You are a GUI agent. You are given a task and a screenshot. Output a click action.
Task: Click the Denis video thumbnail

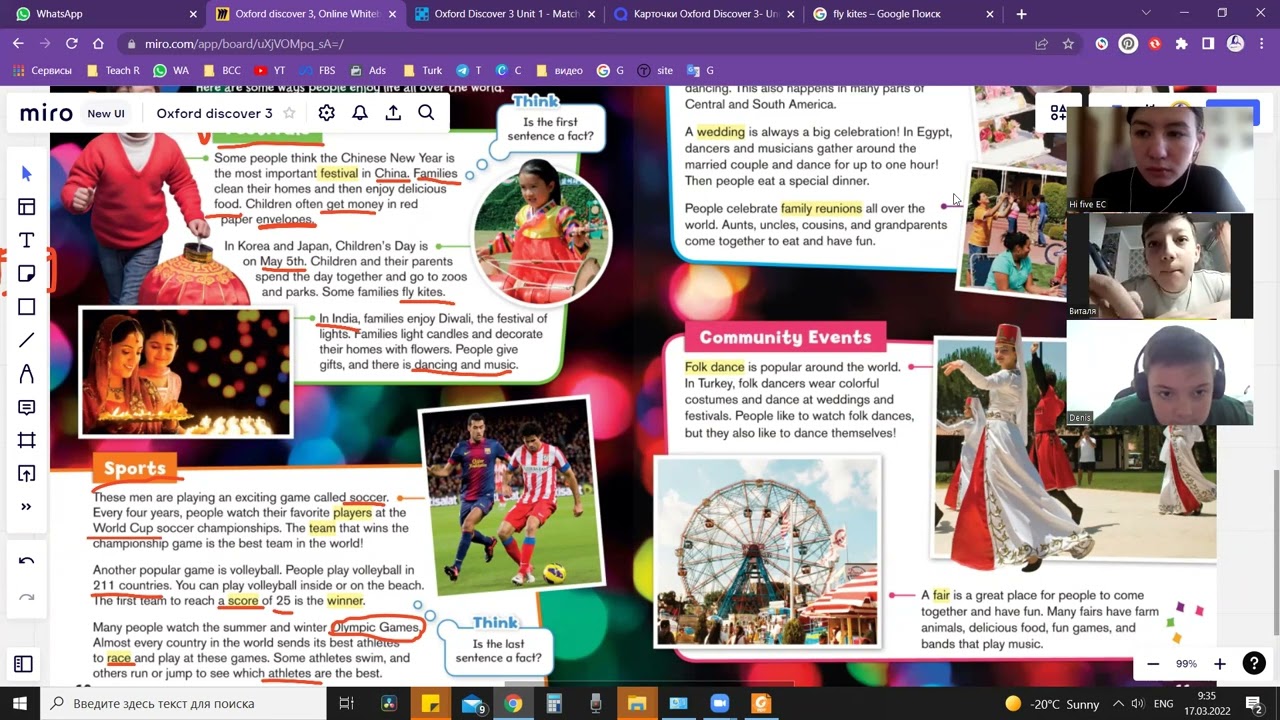coord(1159,373)
